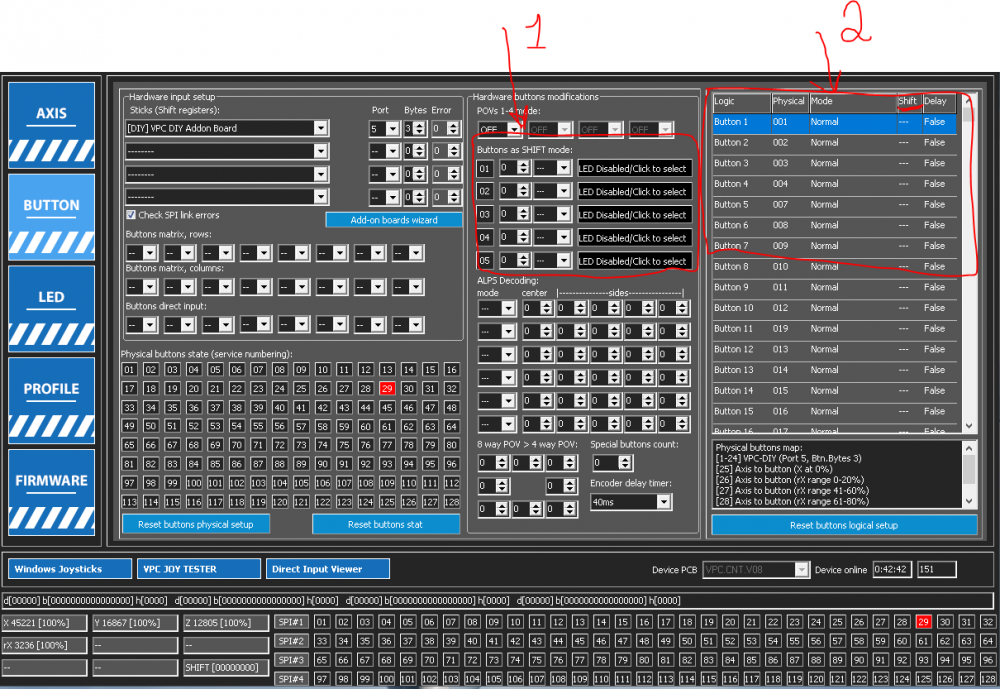Select physical button 128 in state grid
The height and width of the screenshot is (689, 1000).
[x=452, y=502]
